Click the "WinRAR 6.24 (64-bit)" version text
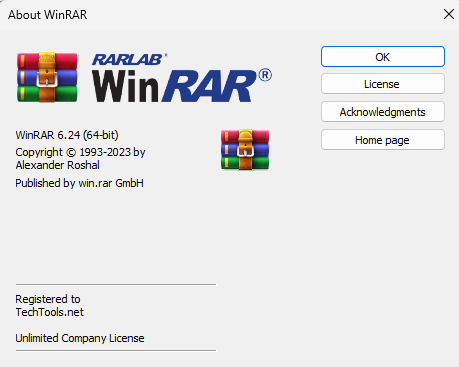This screenshot has width=459, height=367. tap(67, 135)
